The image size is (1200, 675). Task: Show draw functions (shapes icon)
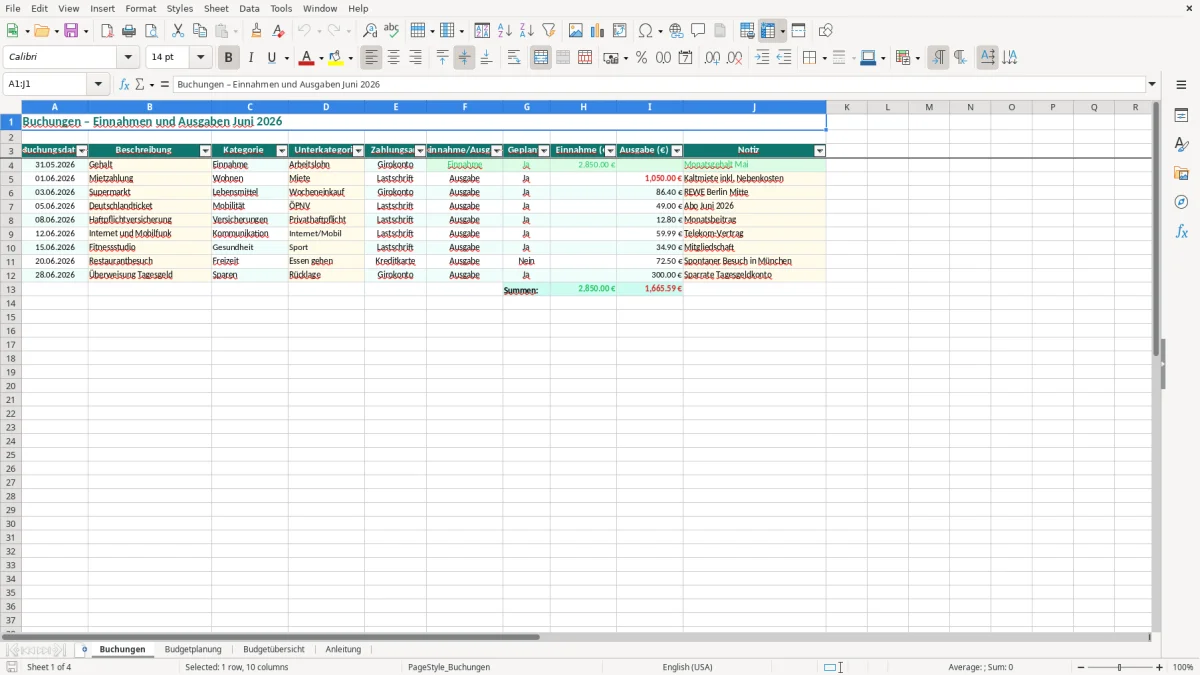point(826,31)
